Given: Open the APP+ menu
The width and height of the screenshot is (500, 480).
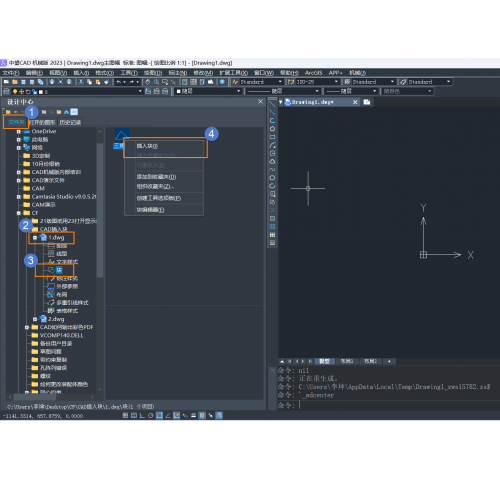Looking at the screenshot, I should [x=335, y=73].
